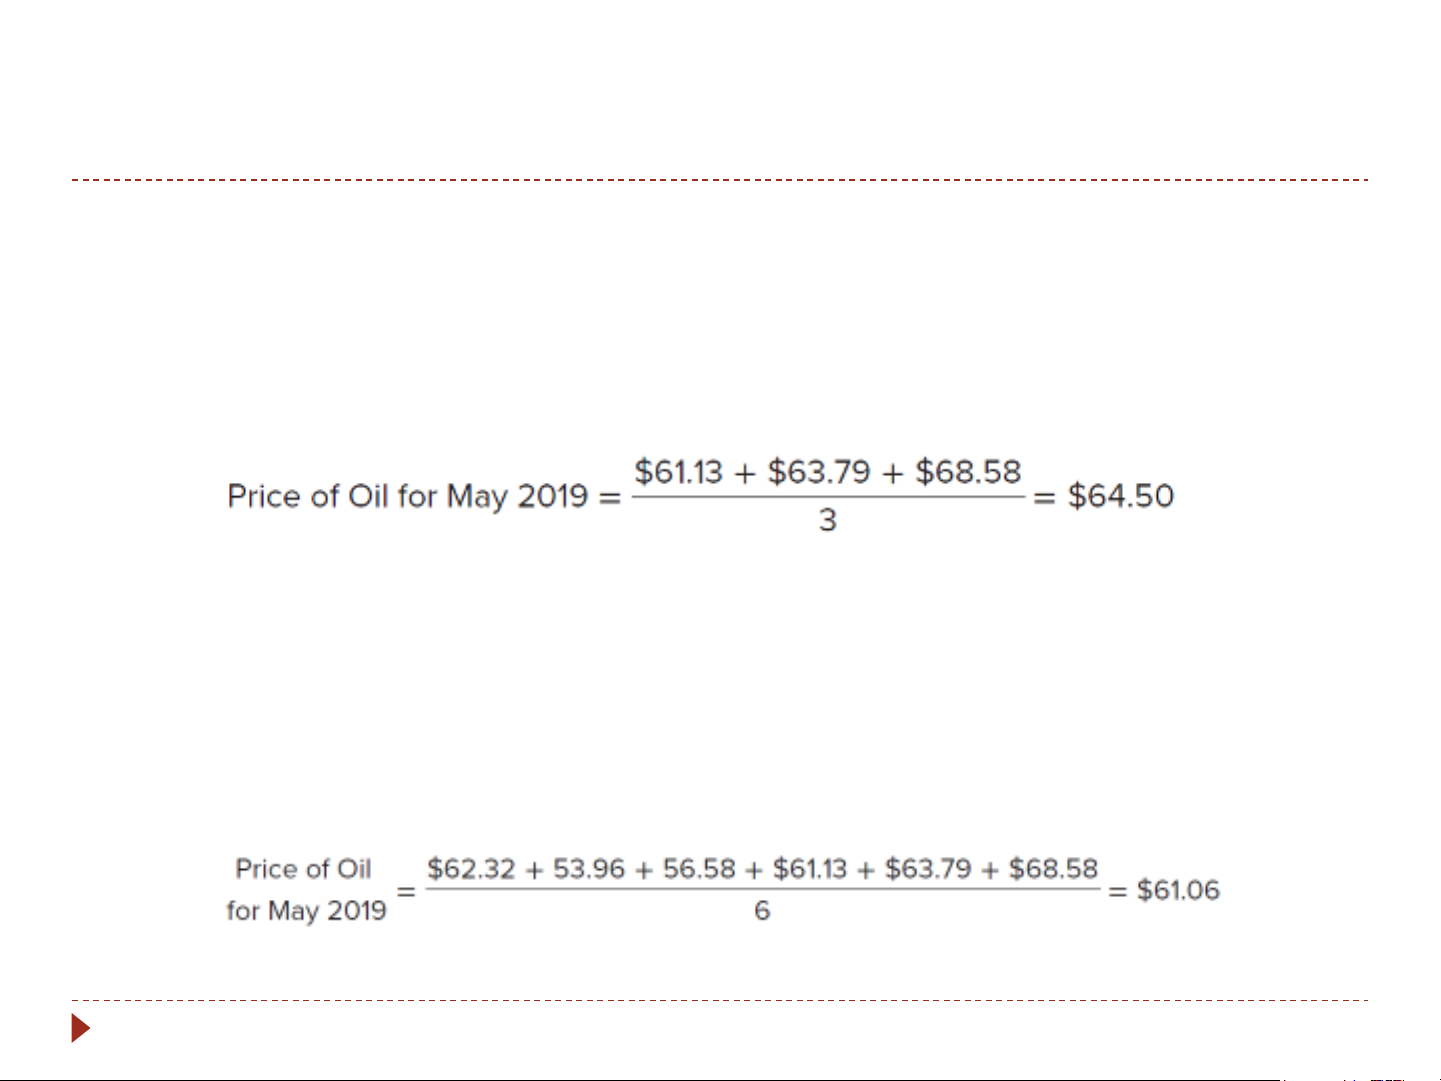
Task: Click the 53.96 value in the lower formula
Action: [x=588, y=869]
